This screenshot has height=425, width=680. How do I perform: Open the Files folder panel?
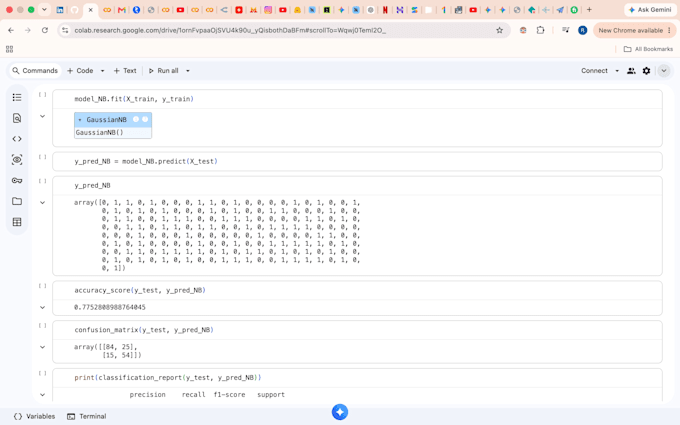(x=17, y=201)
